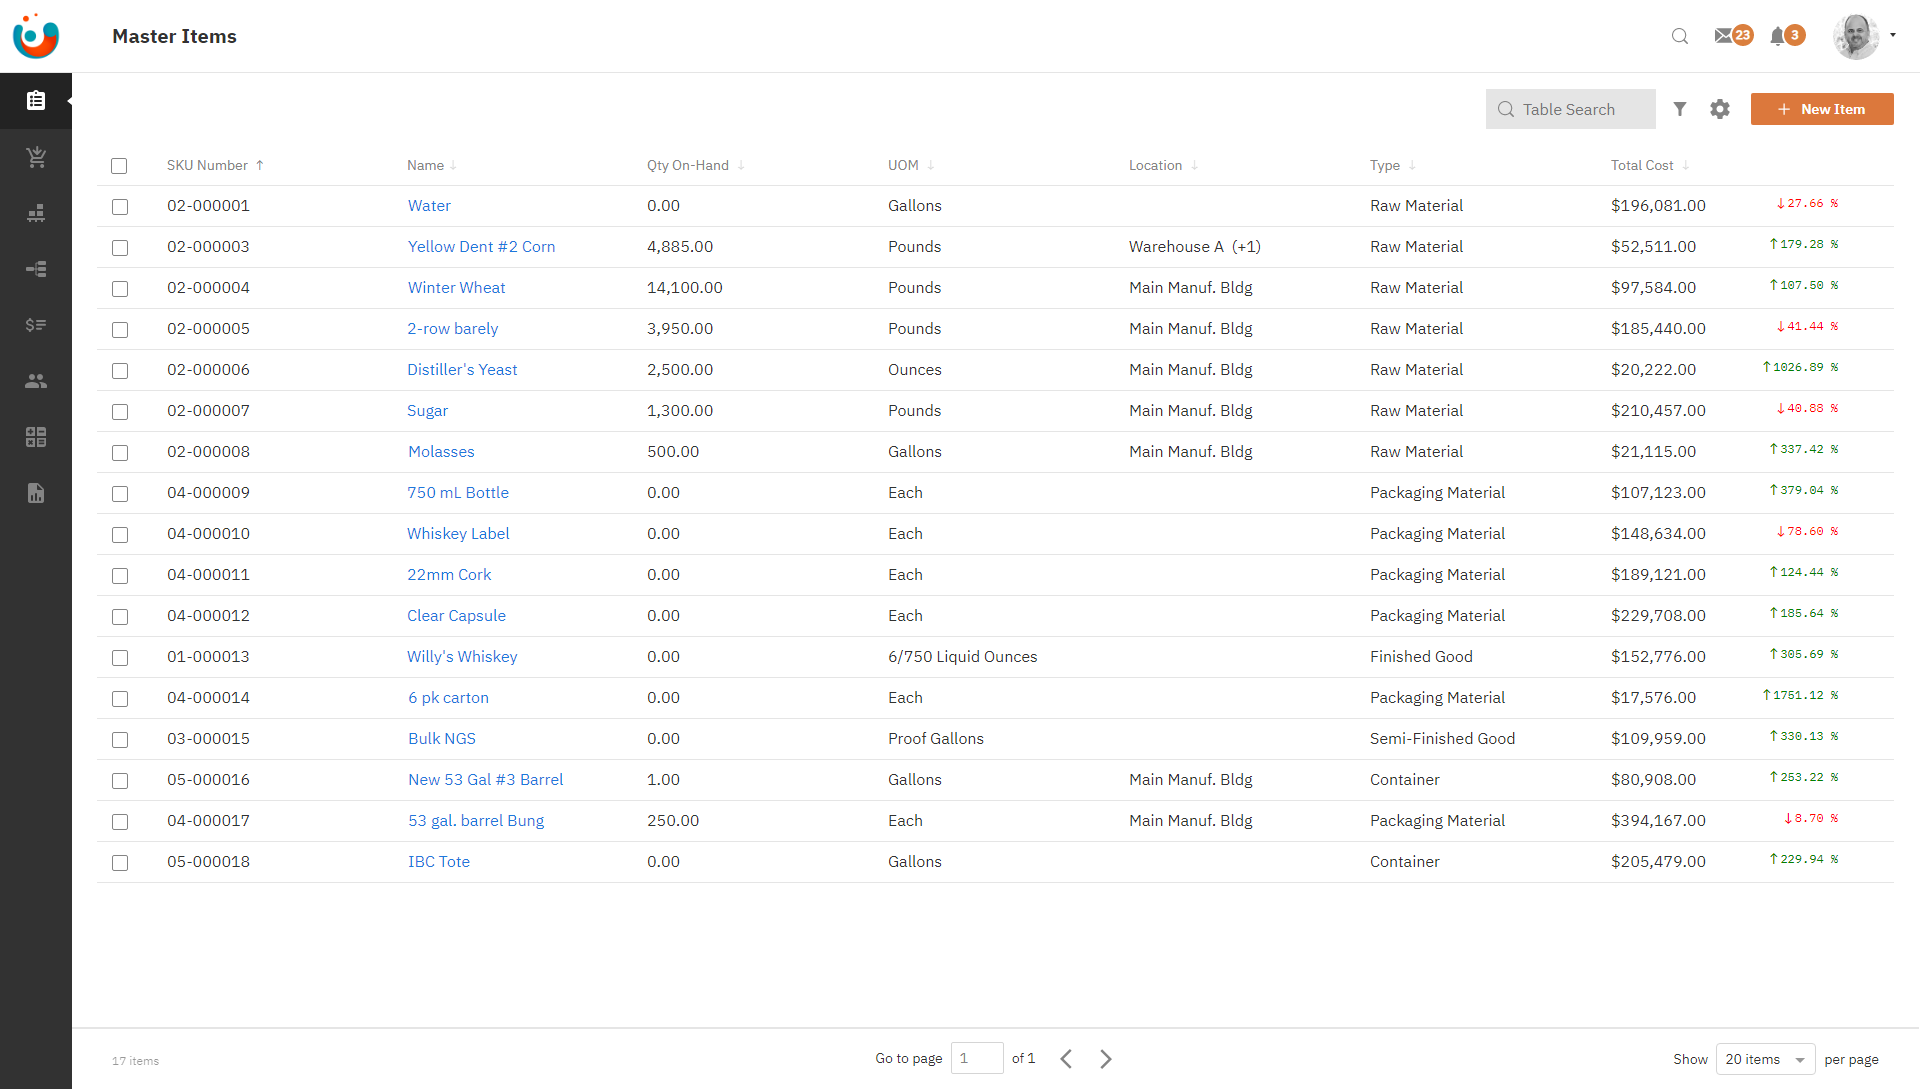The image size is (1920, 1089).
Task: Check the select-all checkbox in header
Action: click(x=119, y=166)
